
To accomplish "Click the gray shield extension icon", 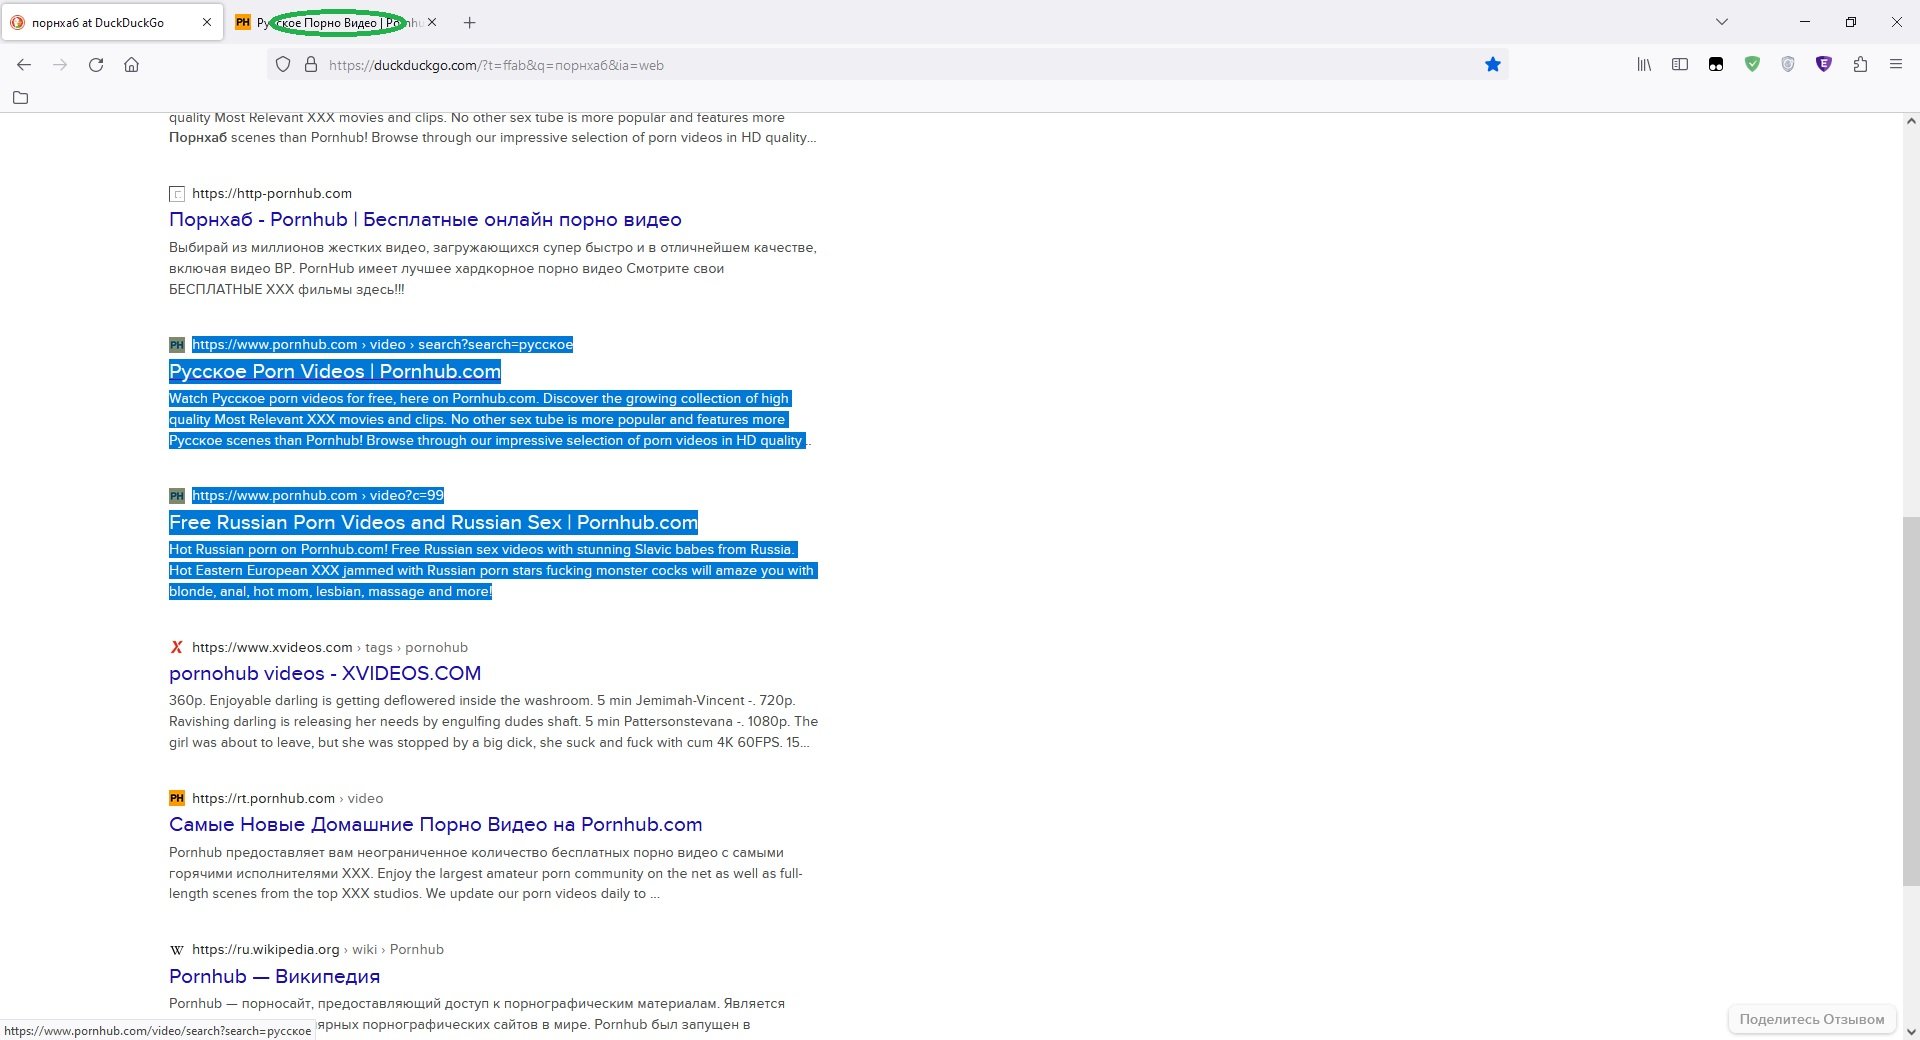I will tap(1788, 64).
